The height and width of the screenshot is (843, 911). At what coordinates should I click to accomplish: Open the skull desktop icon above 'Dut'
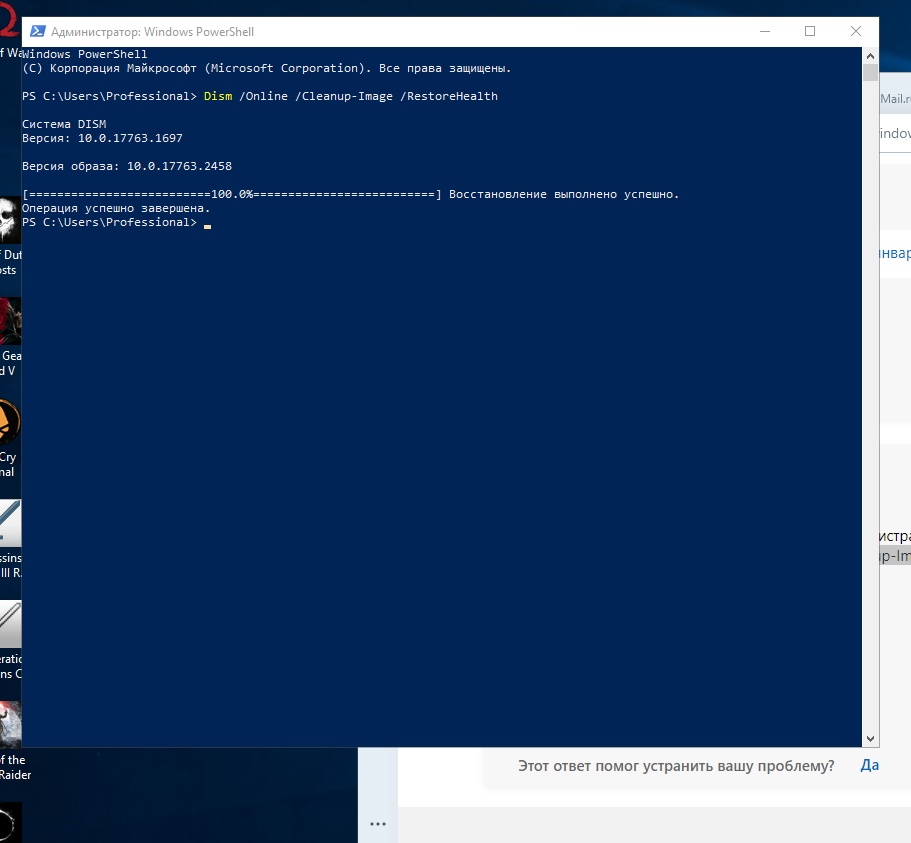point(10,220)
